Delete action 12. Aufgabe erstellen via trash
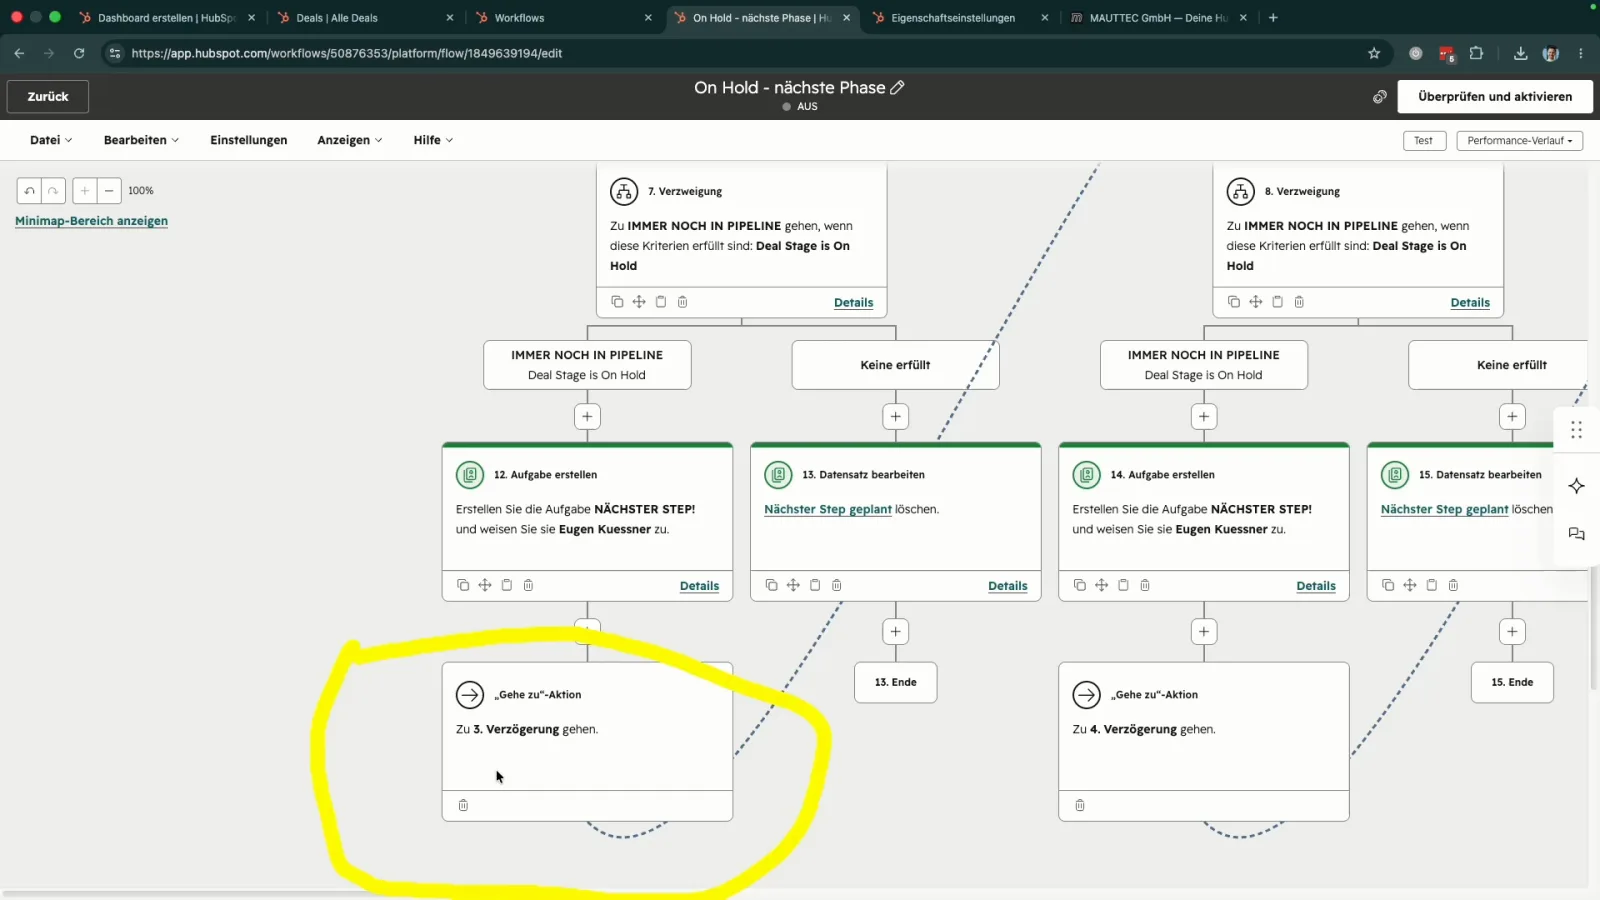Image resolution: width=1600 pixels, height=900 pixels. tap(529, 585)
